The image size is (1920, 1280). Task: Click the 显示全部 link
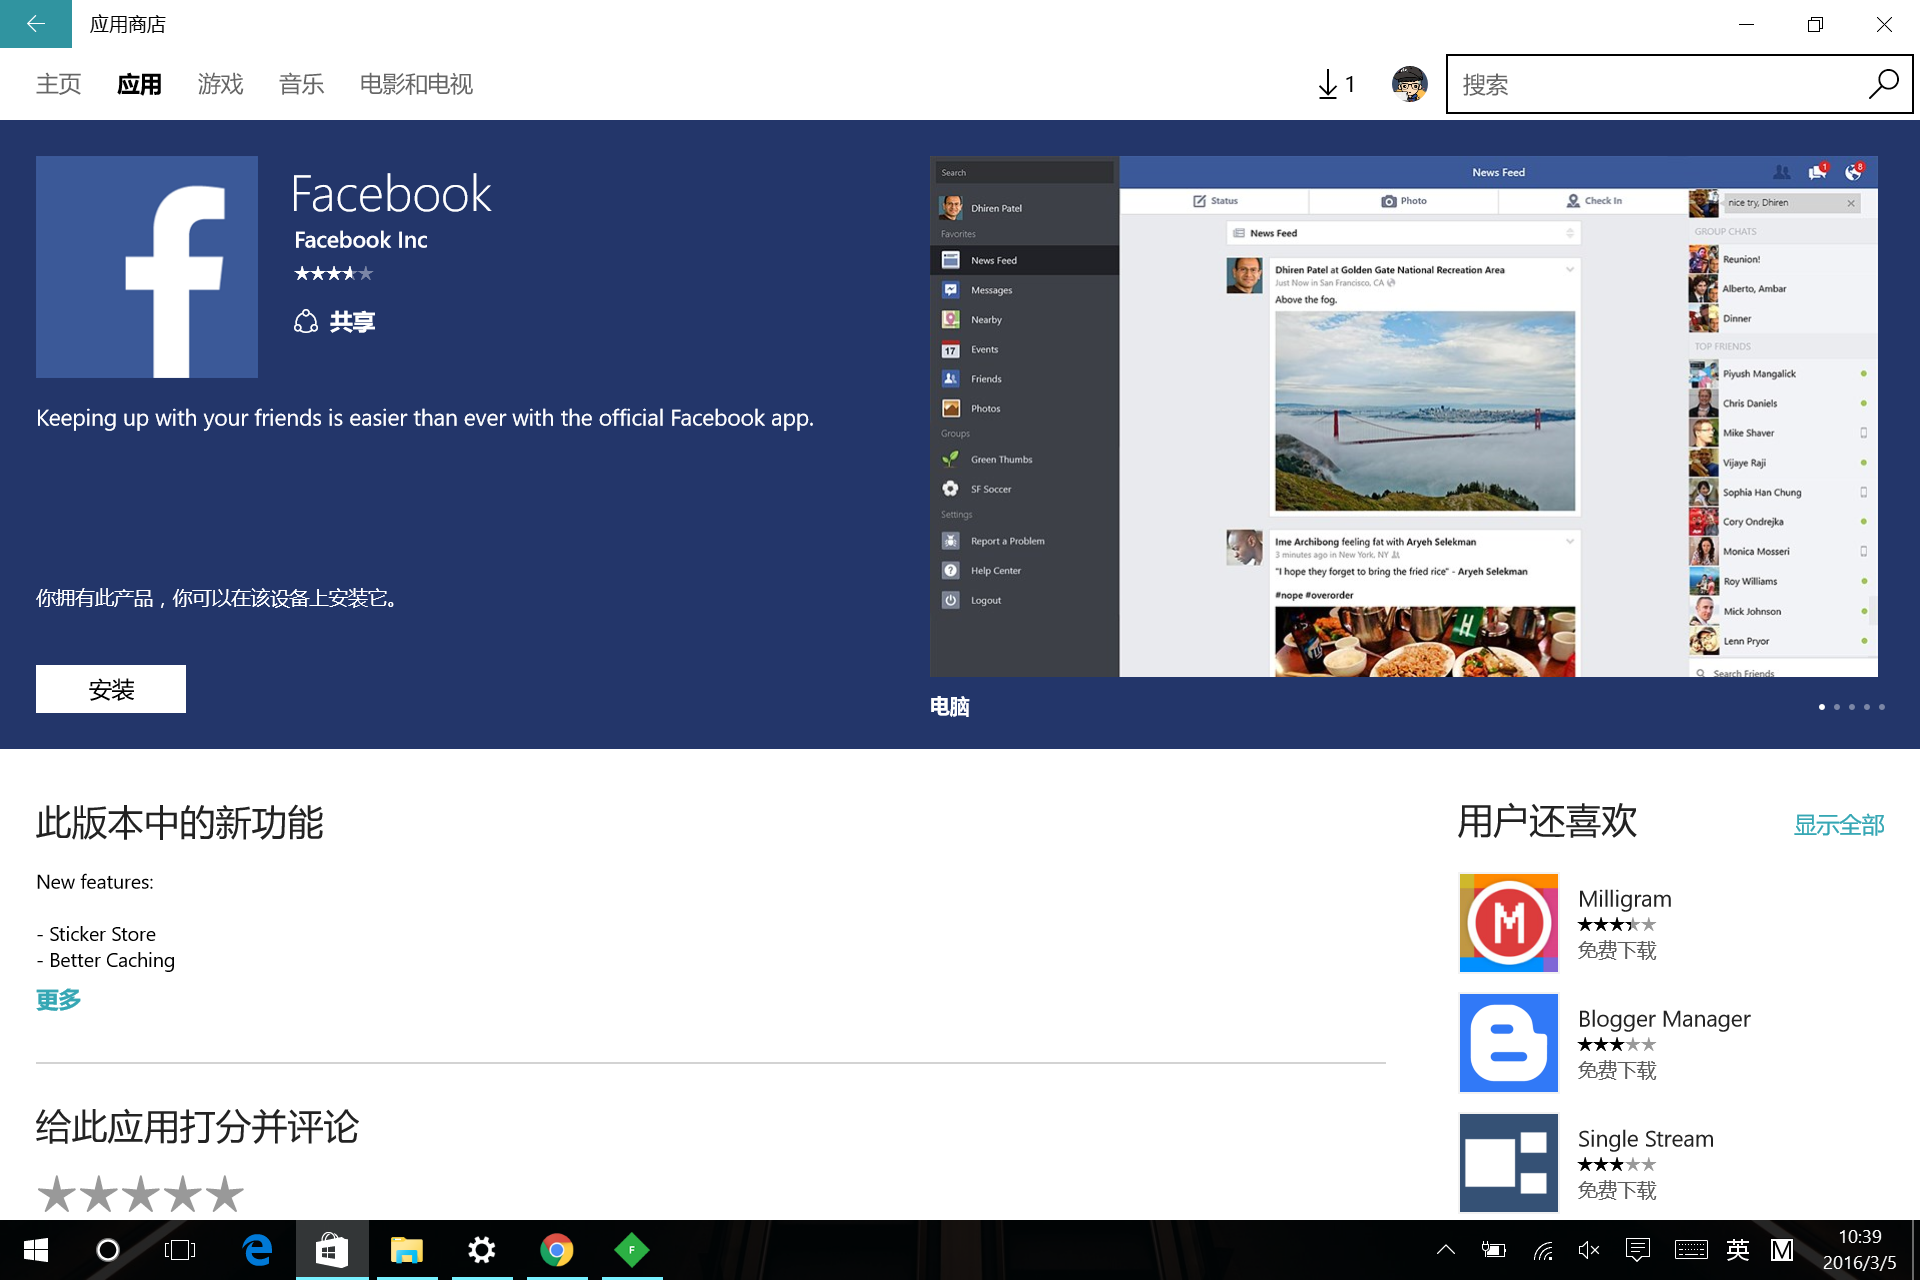pyautogui.click(x=1838, y=825)
